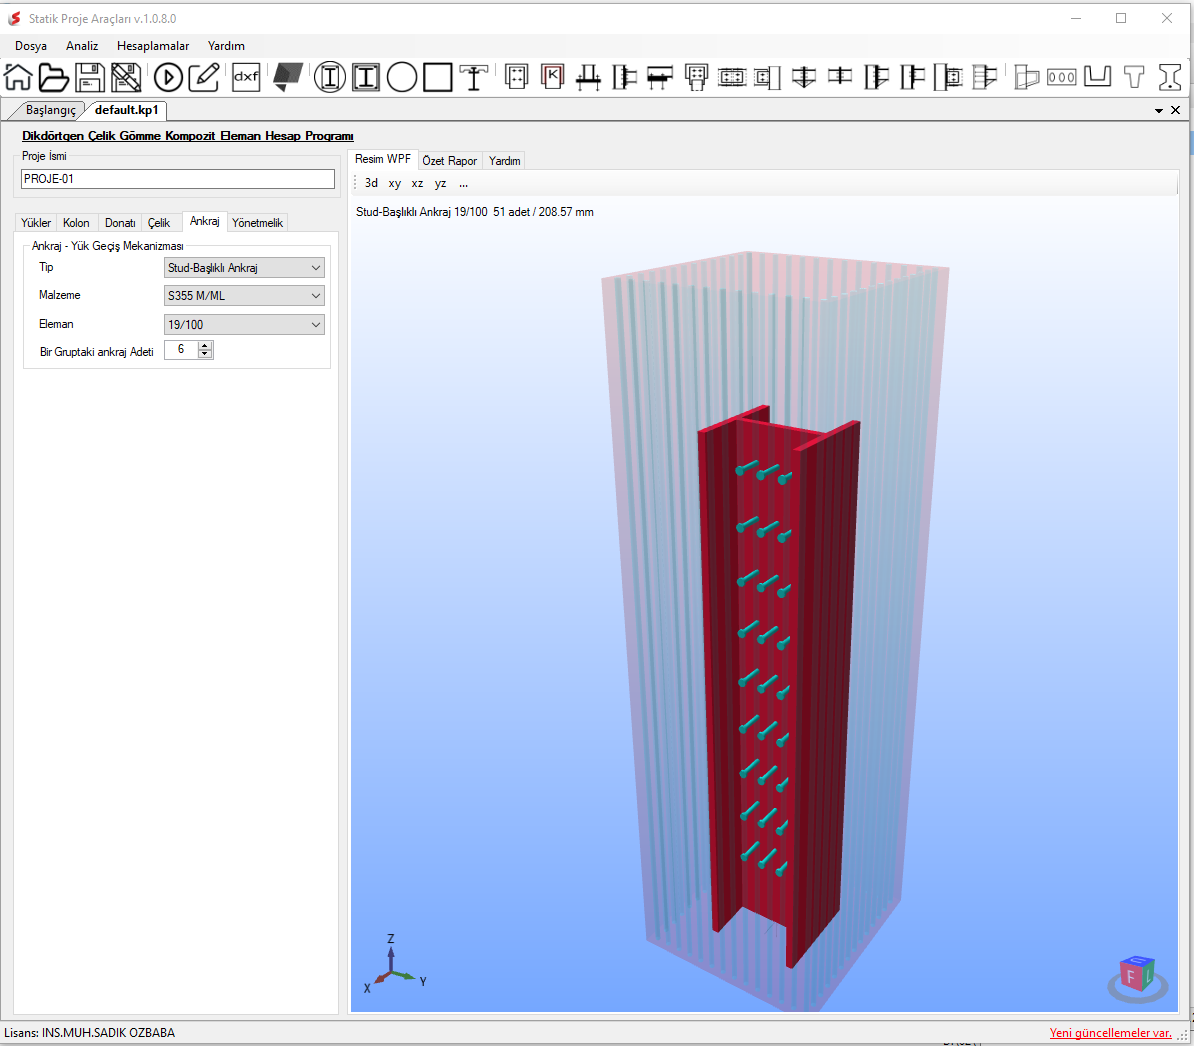The height and width of the screenshot is (1046, 1194).
Task: Click the Proje İsmi input field
Action: 177,179
